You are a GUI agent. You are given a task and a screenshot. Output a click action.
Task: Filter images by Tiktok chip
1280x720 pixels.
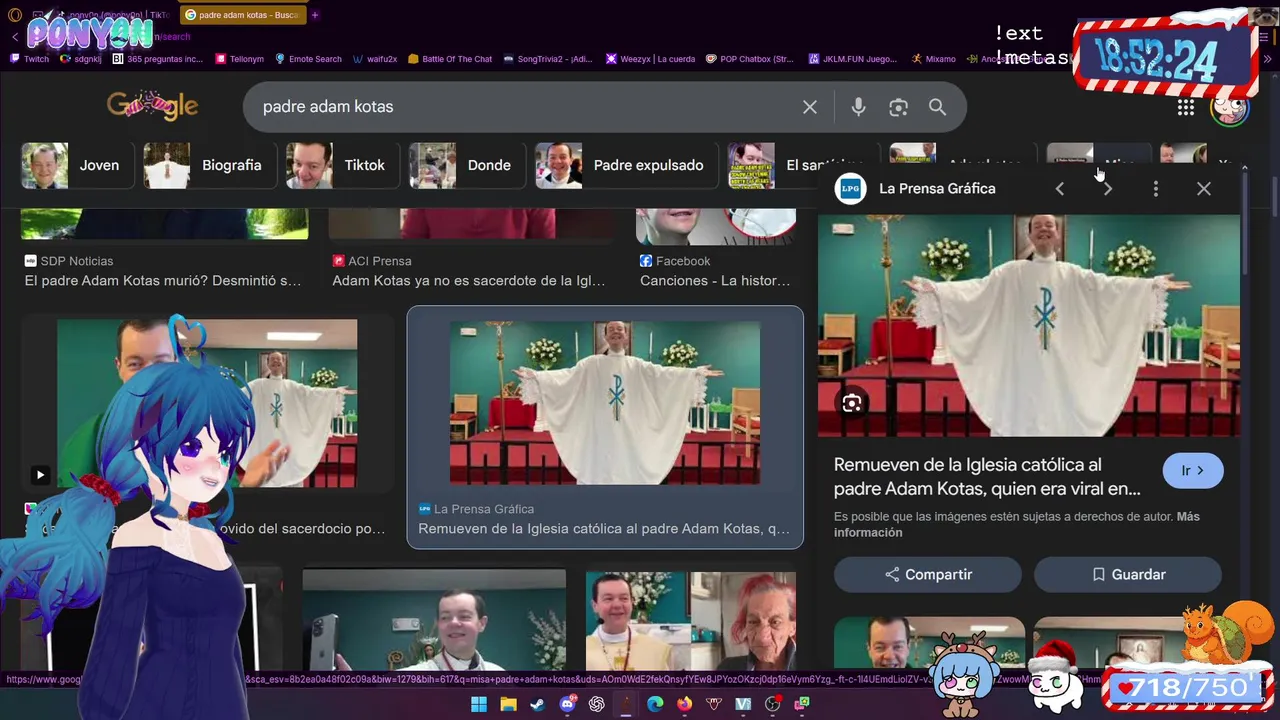pos(342,165)
